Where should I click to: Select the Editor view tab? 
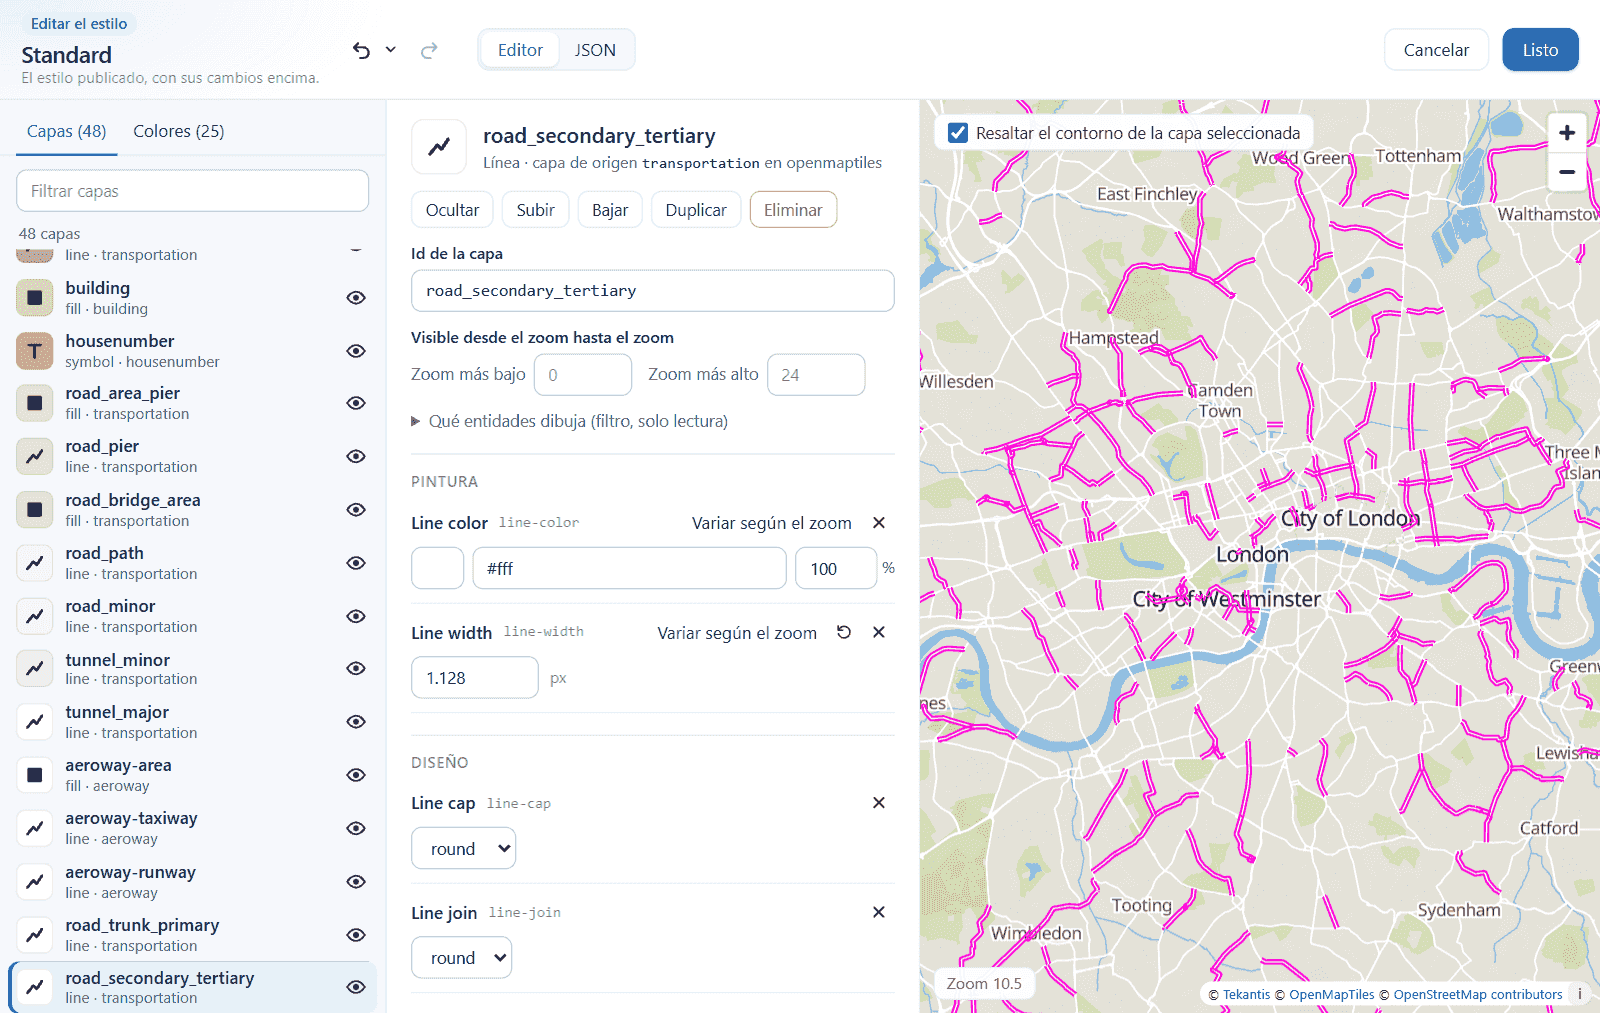tap(520, 50)
